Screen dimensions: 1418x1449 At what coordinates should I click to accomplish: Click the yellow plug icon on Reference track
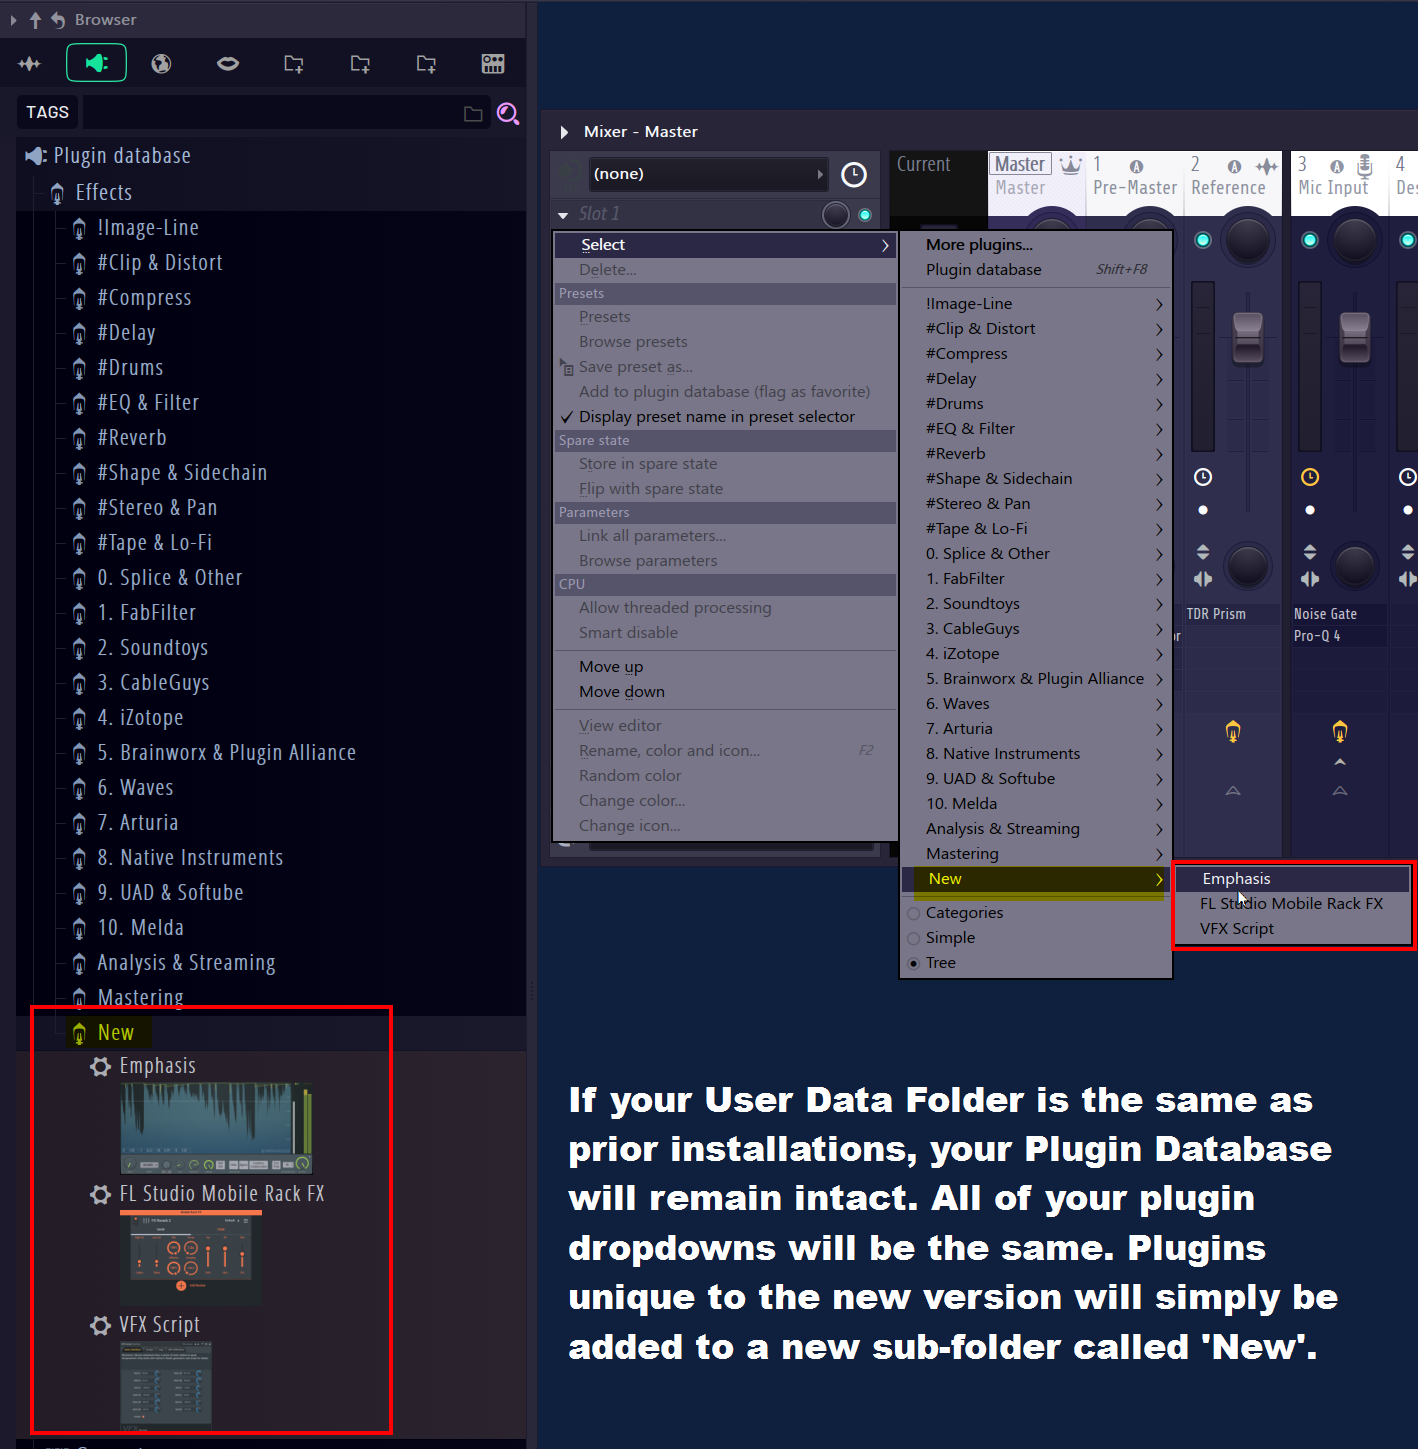1233,732
